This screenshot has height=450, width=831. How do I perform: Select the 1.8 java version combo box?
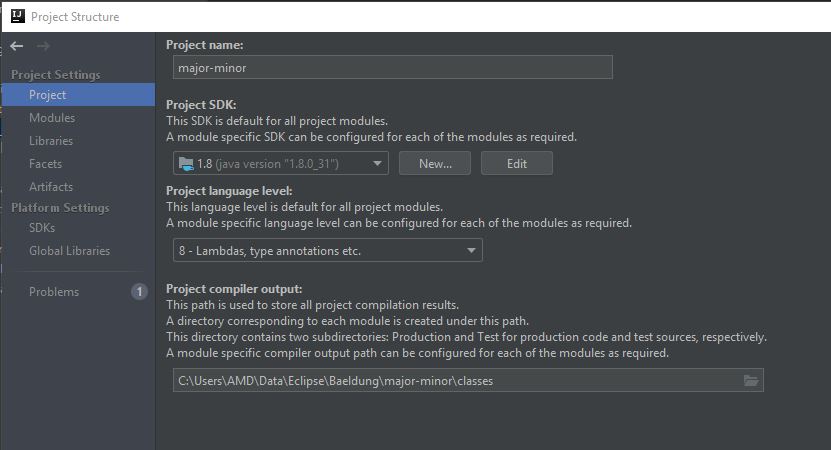point(281,163)
